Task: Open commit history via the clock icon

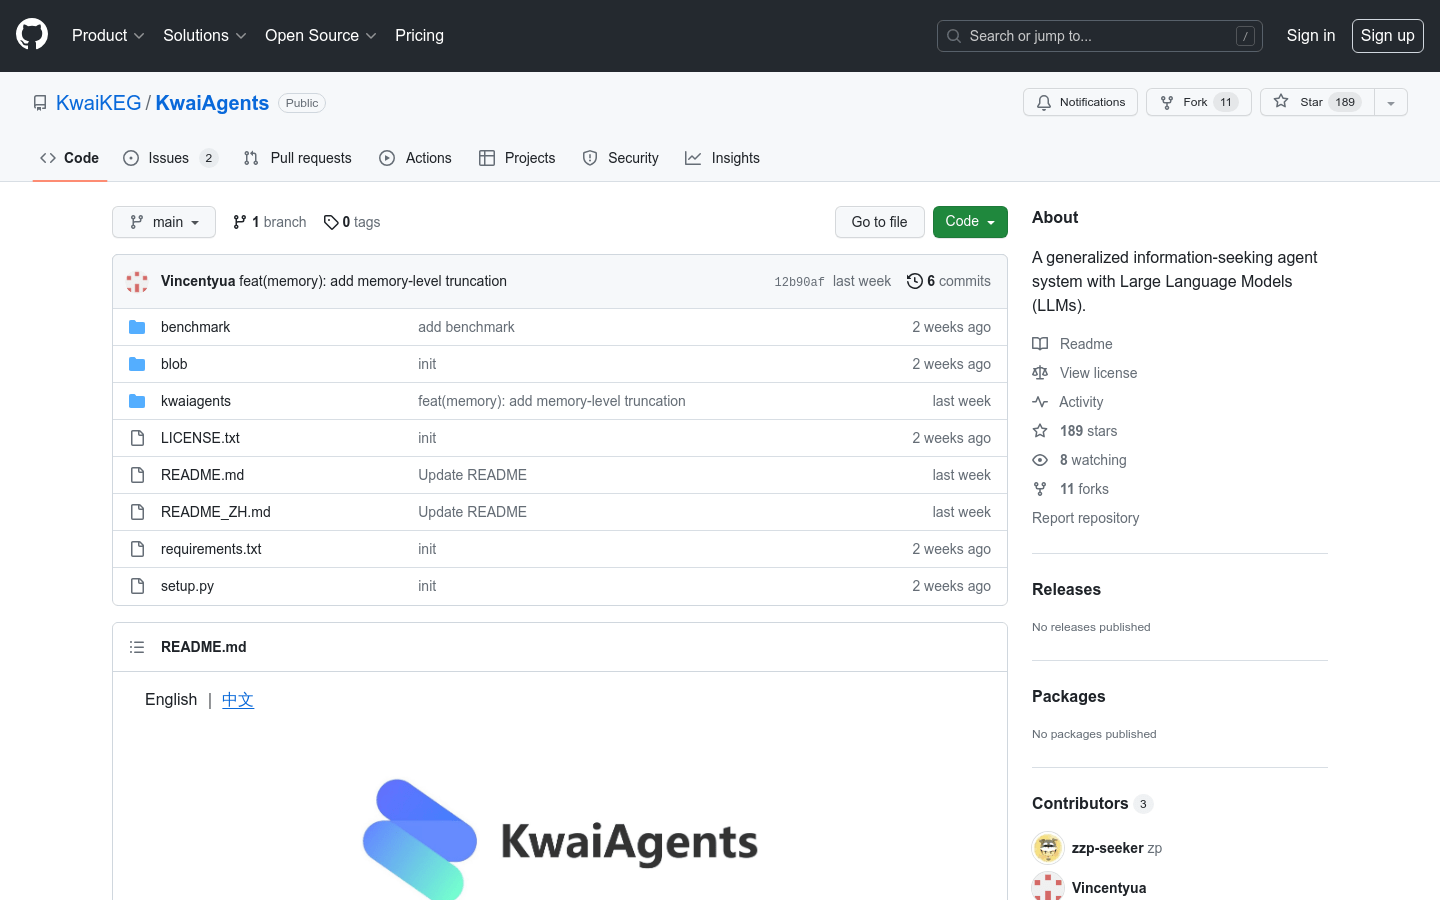Action: click(914, 281)
